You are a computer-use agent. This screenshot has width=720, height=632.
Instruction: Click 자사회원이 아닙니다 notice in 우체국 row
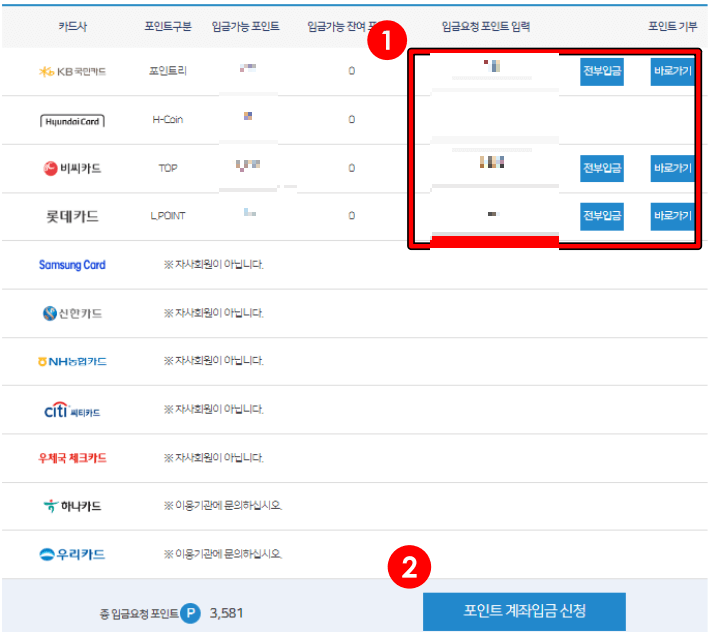[214, 458]
